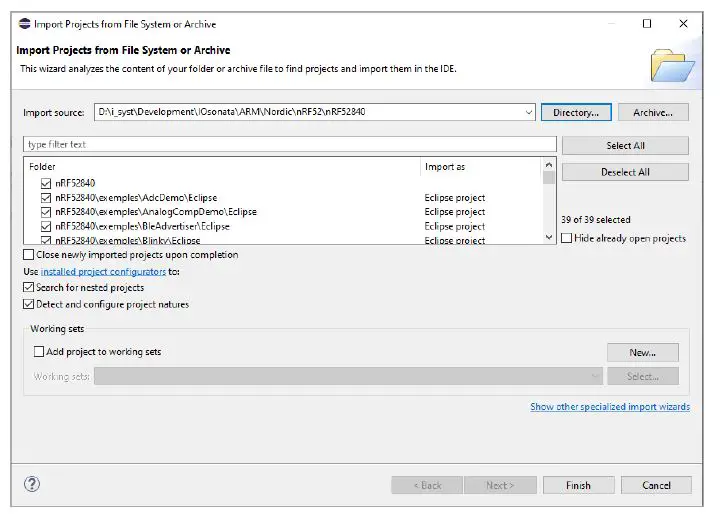The height and width of the screenshot is (525, 722).
Task: Show other specialized import wizards
Action: click(609, 407)
